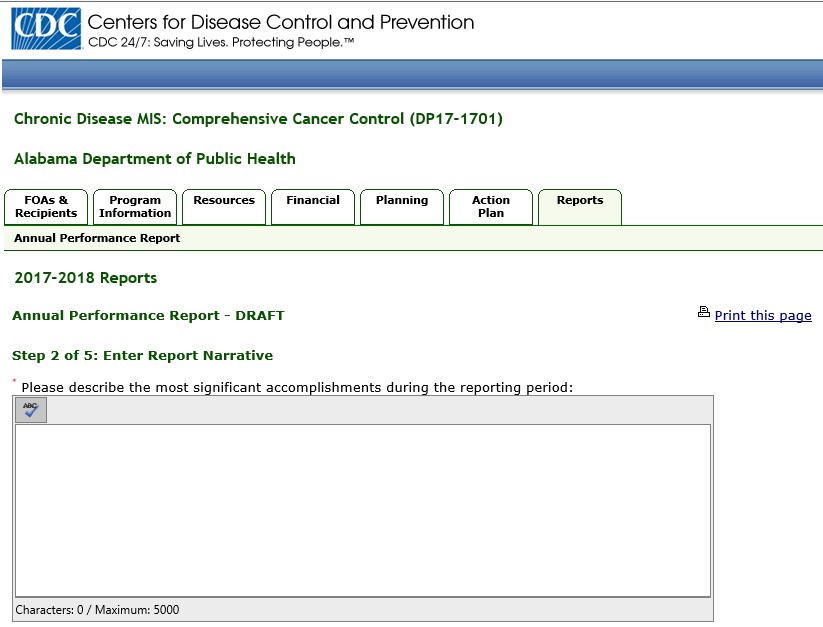
Task: Click the character count status line
Action: [x=98, y=610]
